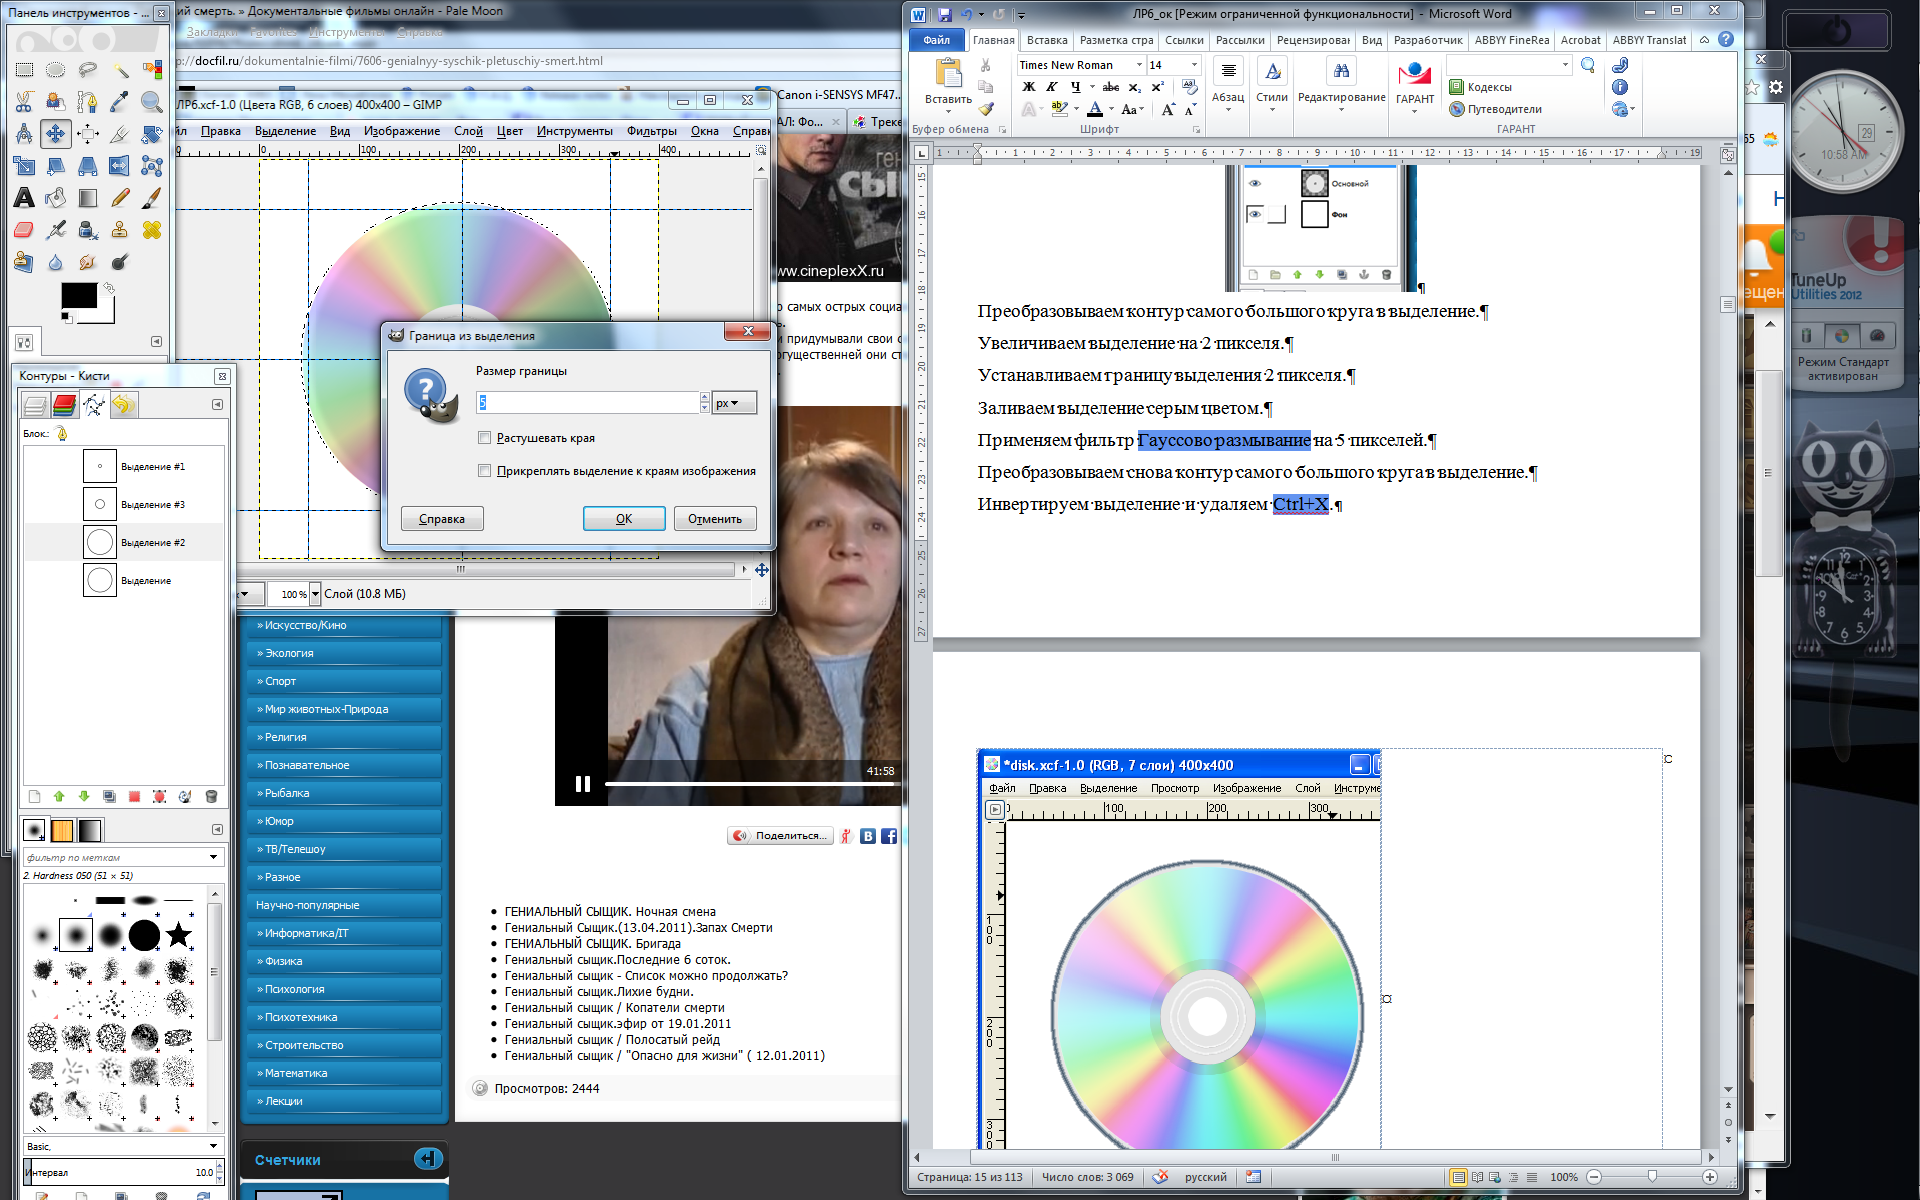Image resolution: width=1920 pixels, height=1200 pixels.
Task: Click Справка button in border dialog
Action: coord(442,519)
